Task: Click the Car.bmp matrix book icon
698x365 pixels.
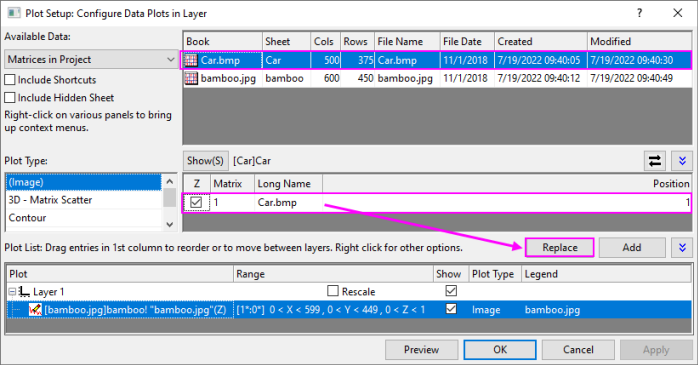Action: pyautogui.click(x=191, y=60)
